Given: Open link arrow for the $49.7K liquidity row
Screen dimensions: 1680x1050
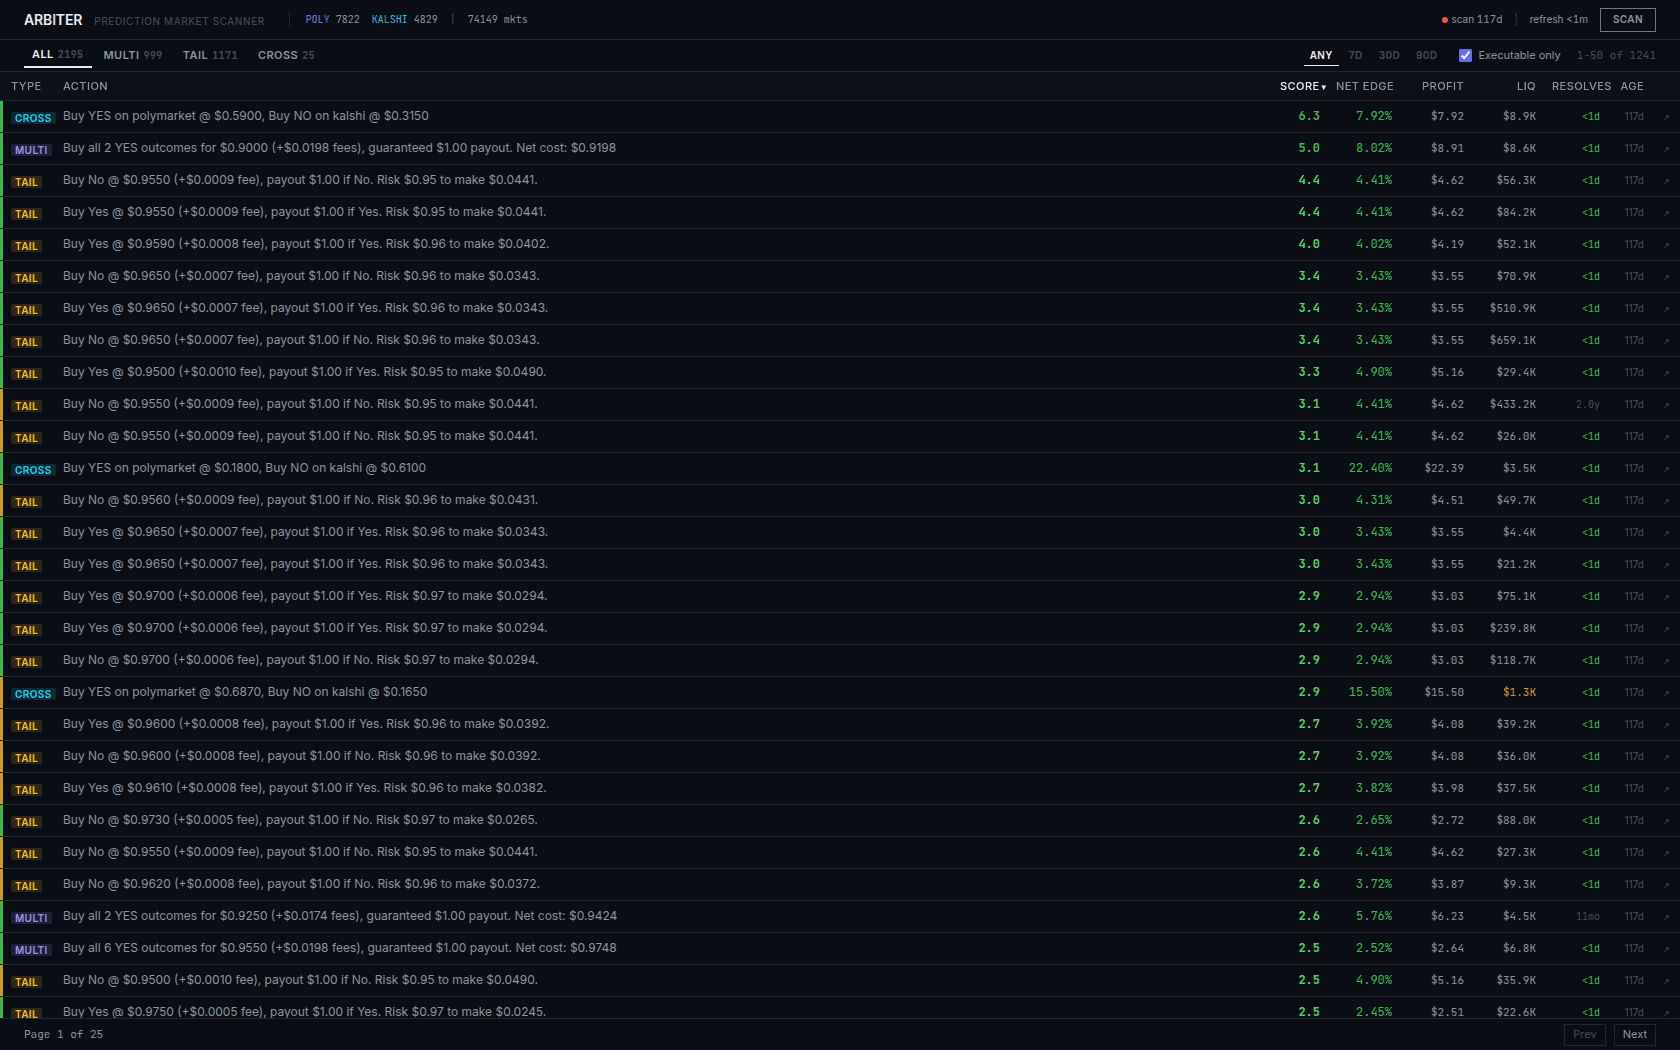Looking at the screenshot, I should pyautogui.click(x=1666, y=501).
